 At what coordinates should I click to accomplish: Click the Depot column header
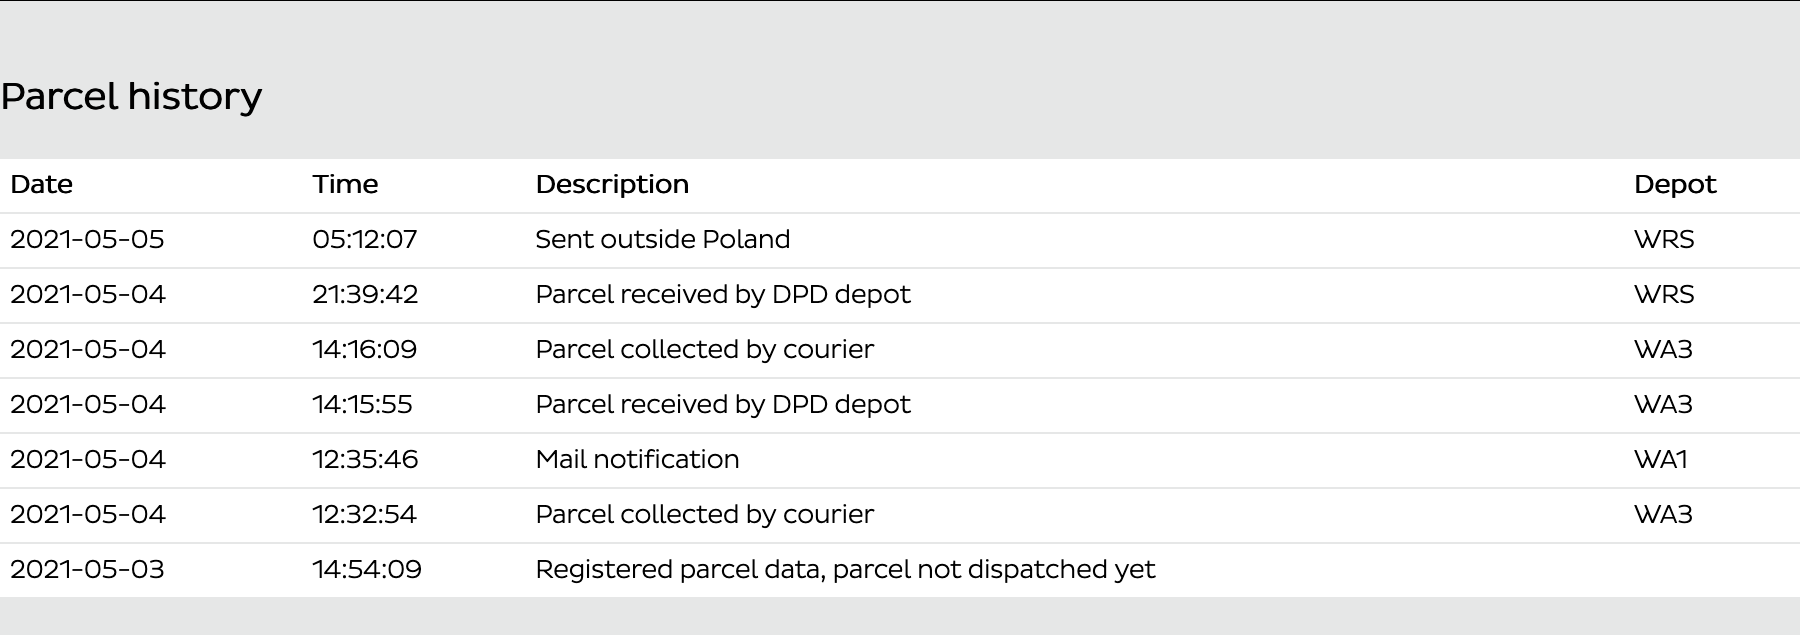pyautogui.click(x=1675, y=185)
